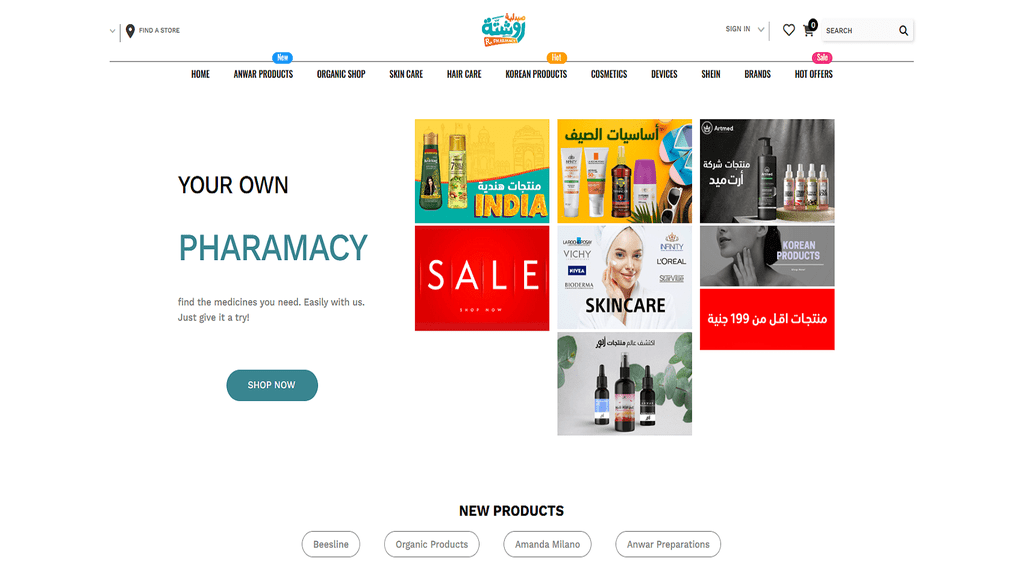Open the Skincare brands banner
Image resolution: width=1024 pixels, height=584 pixels.
[x=624, y=277]
